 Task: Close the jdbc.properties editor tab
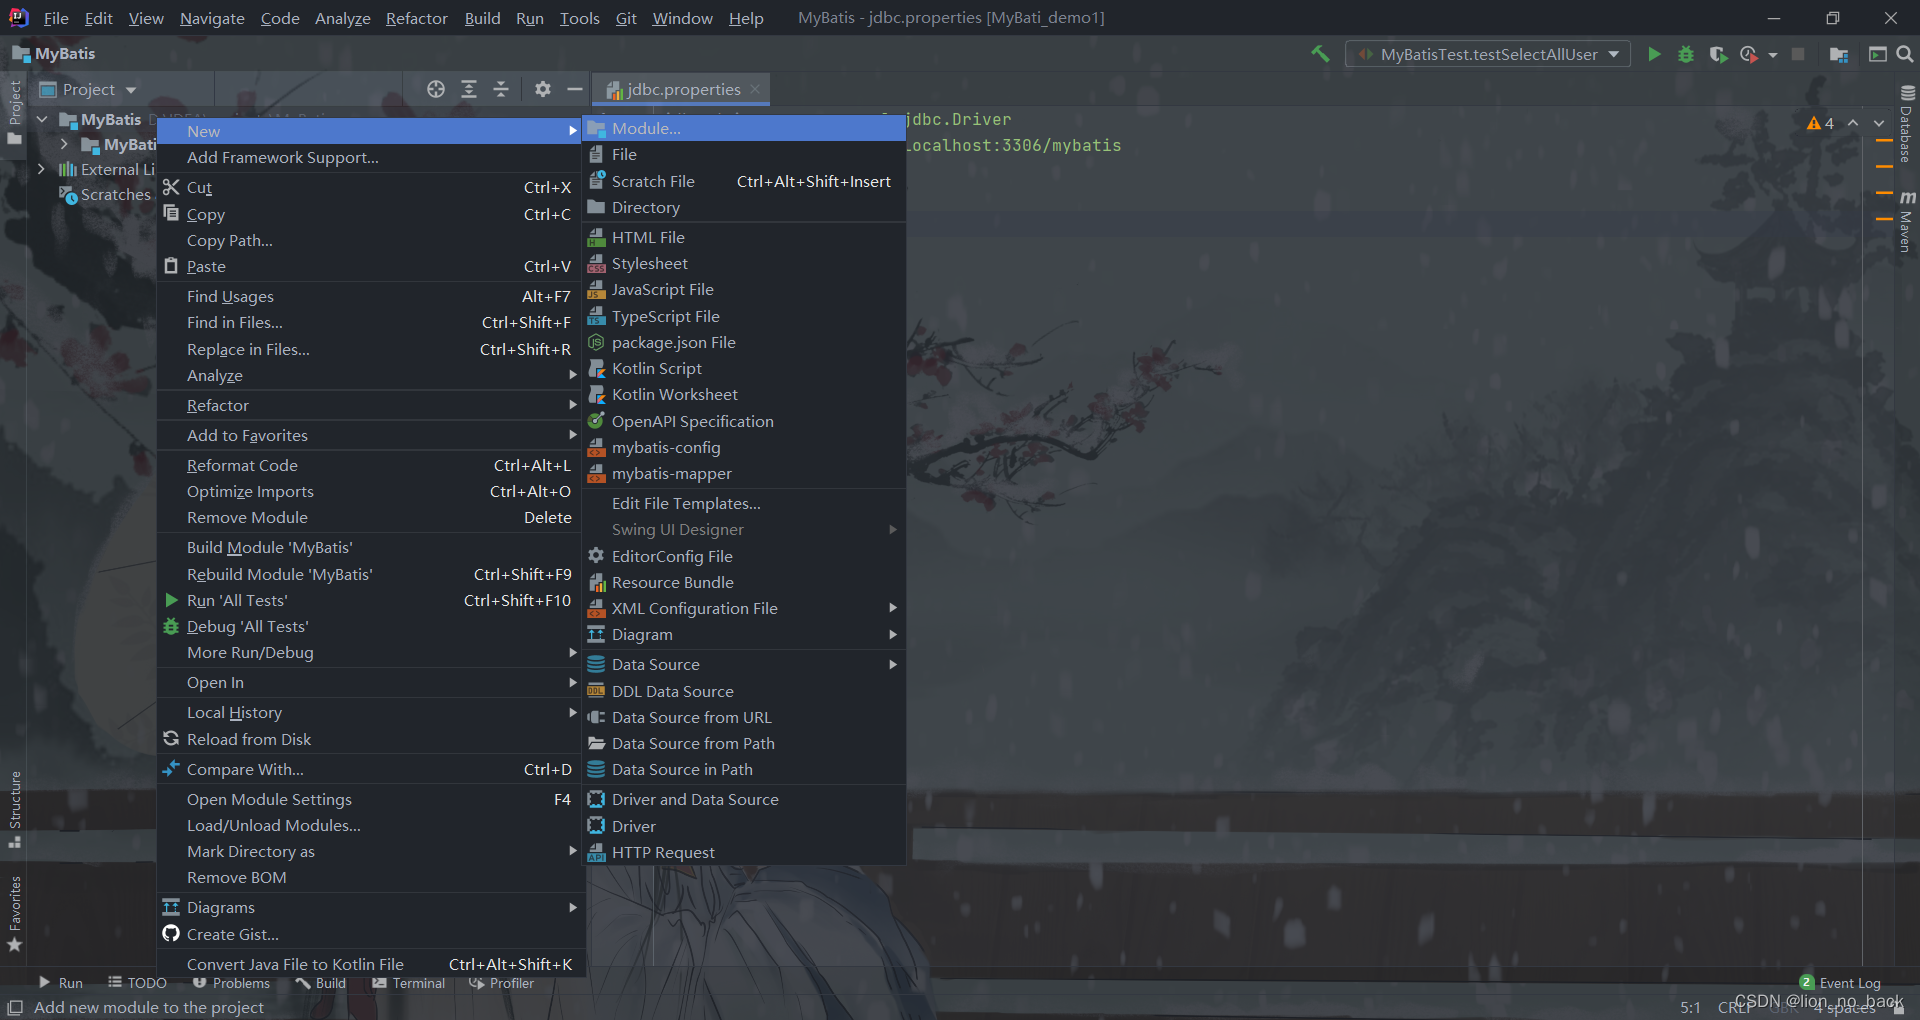[755, 89]
